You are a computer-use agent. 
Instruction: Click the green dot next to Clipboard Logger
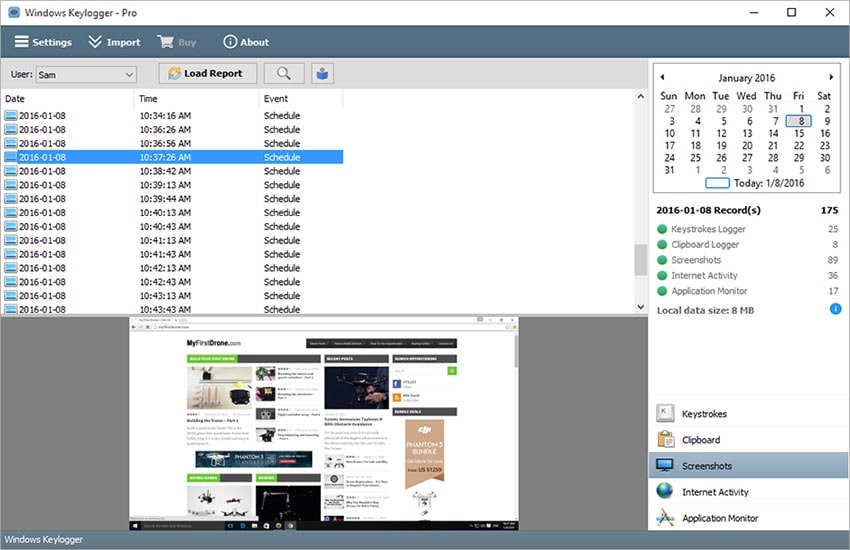point(662,244)
